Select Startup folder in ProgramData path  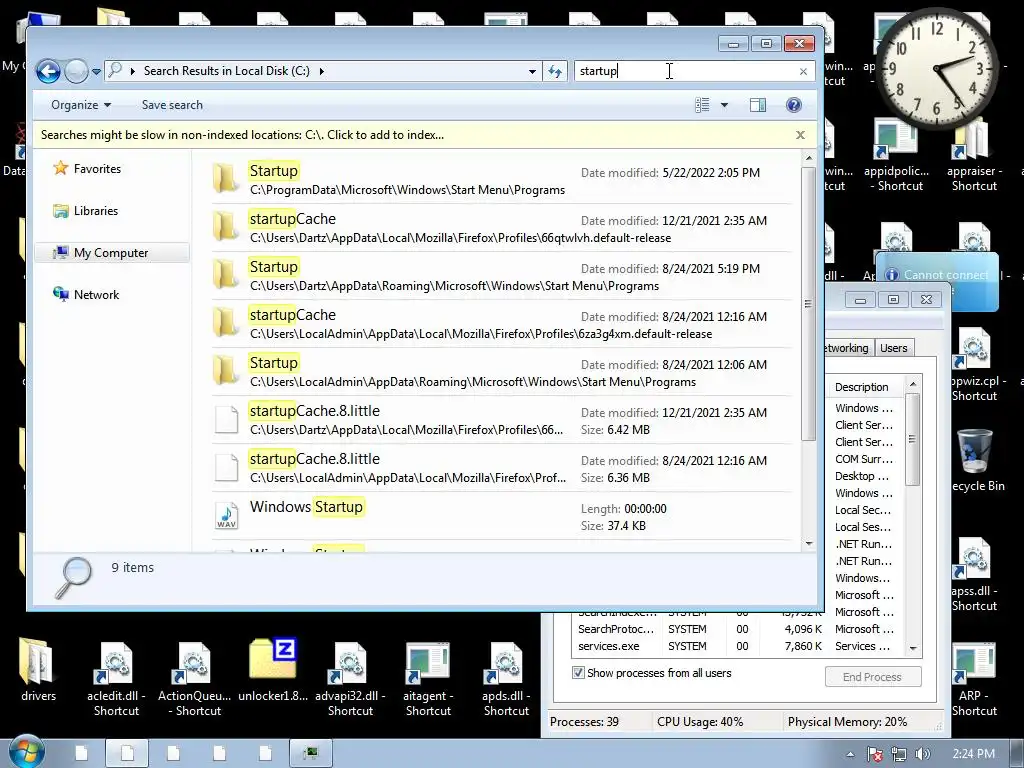(x=502, y=180)
